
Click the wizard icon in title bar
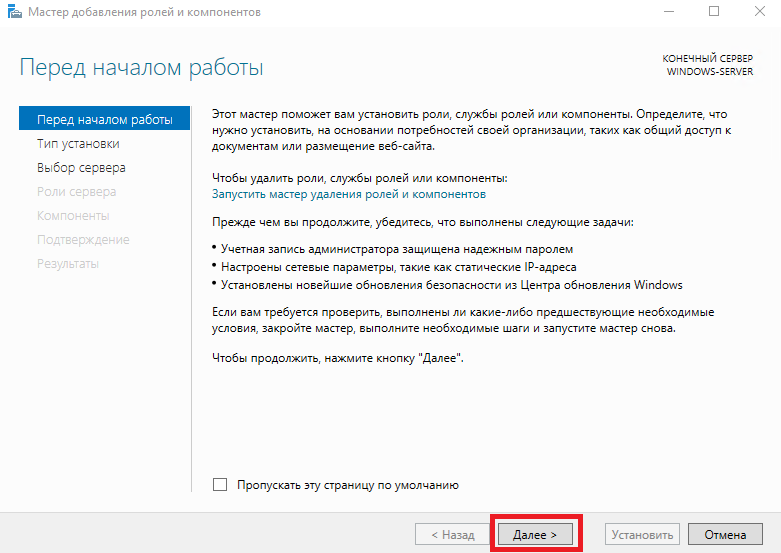(x=14, y=11)
